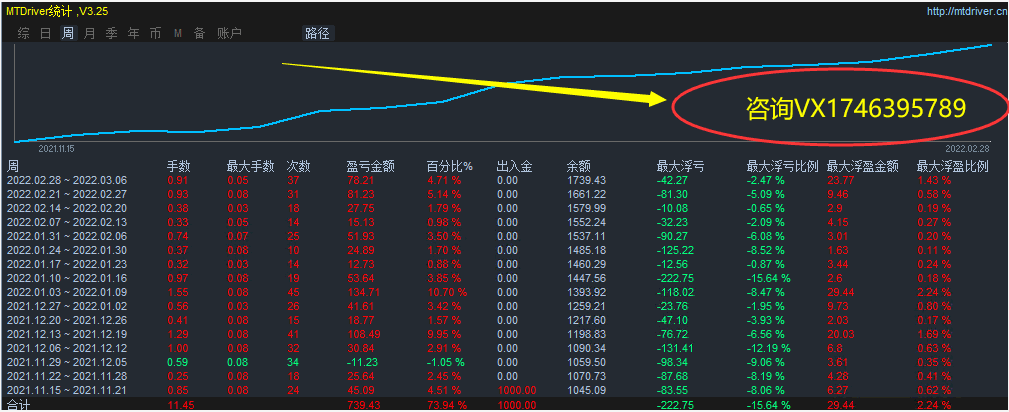Select week 2022.02.07 ~ 2022.02.13
The height and width of the screenshot is (412, 1009).
[69, 221]
